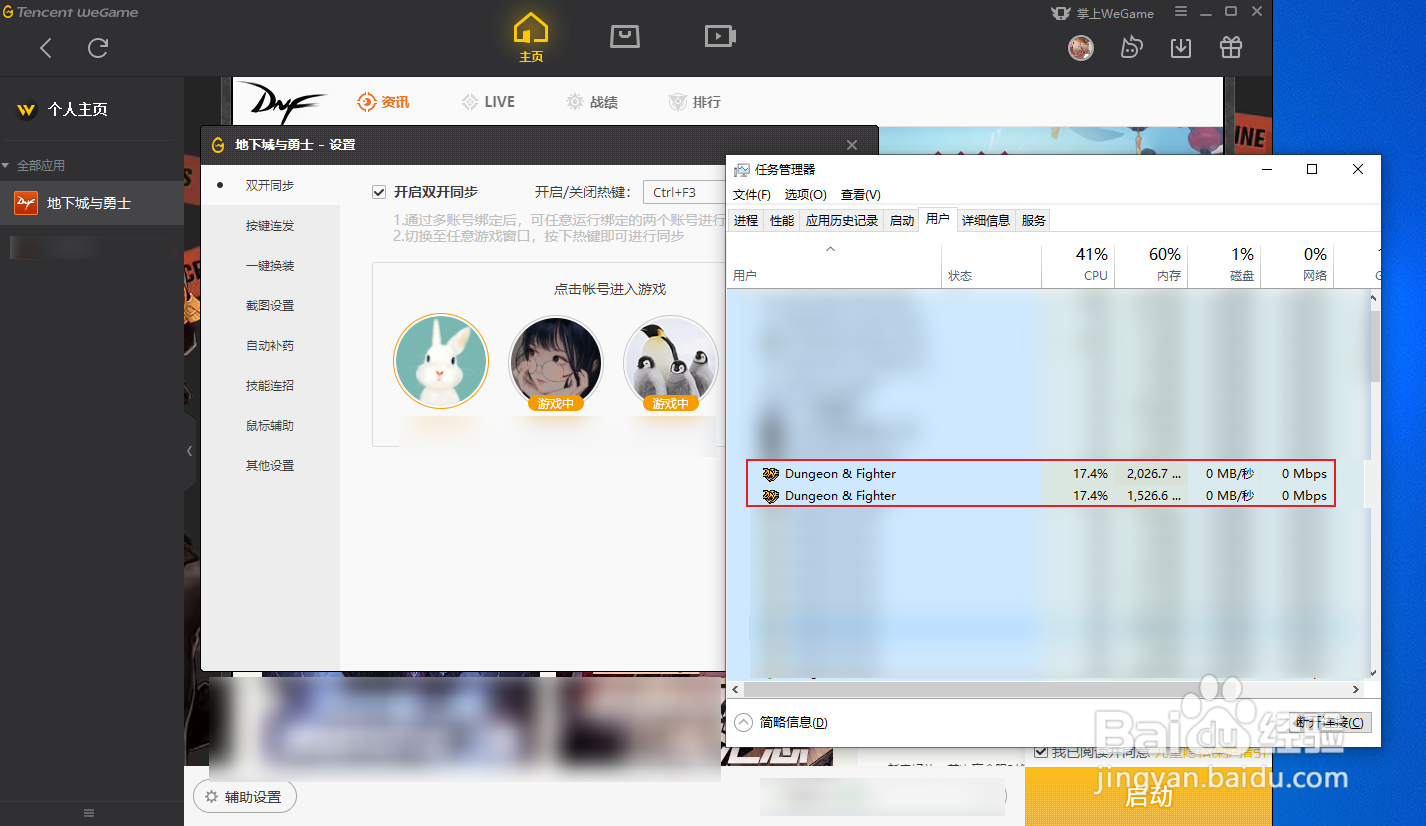Sort by the 内存 column header
Screen dimensions: 1426x826
[1151, 265]
